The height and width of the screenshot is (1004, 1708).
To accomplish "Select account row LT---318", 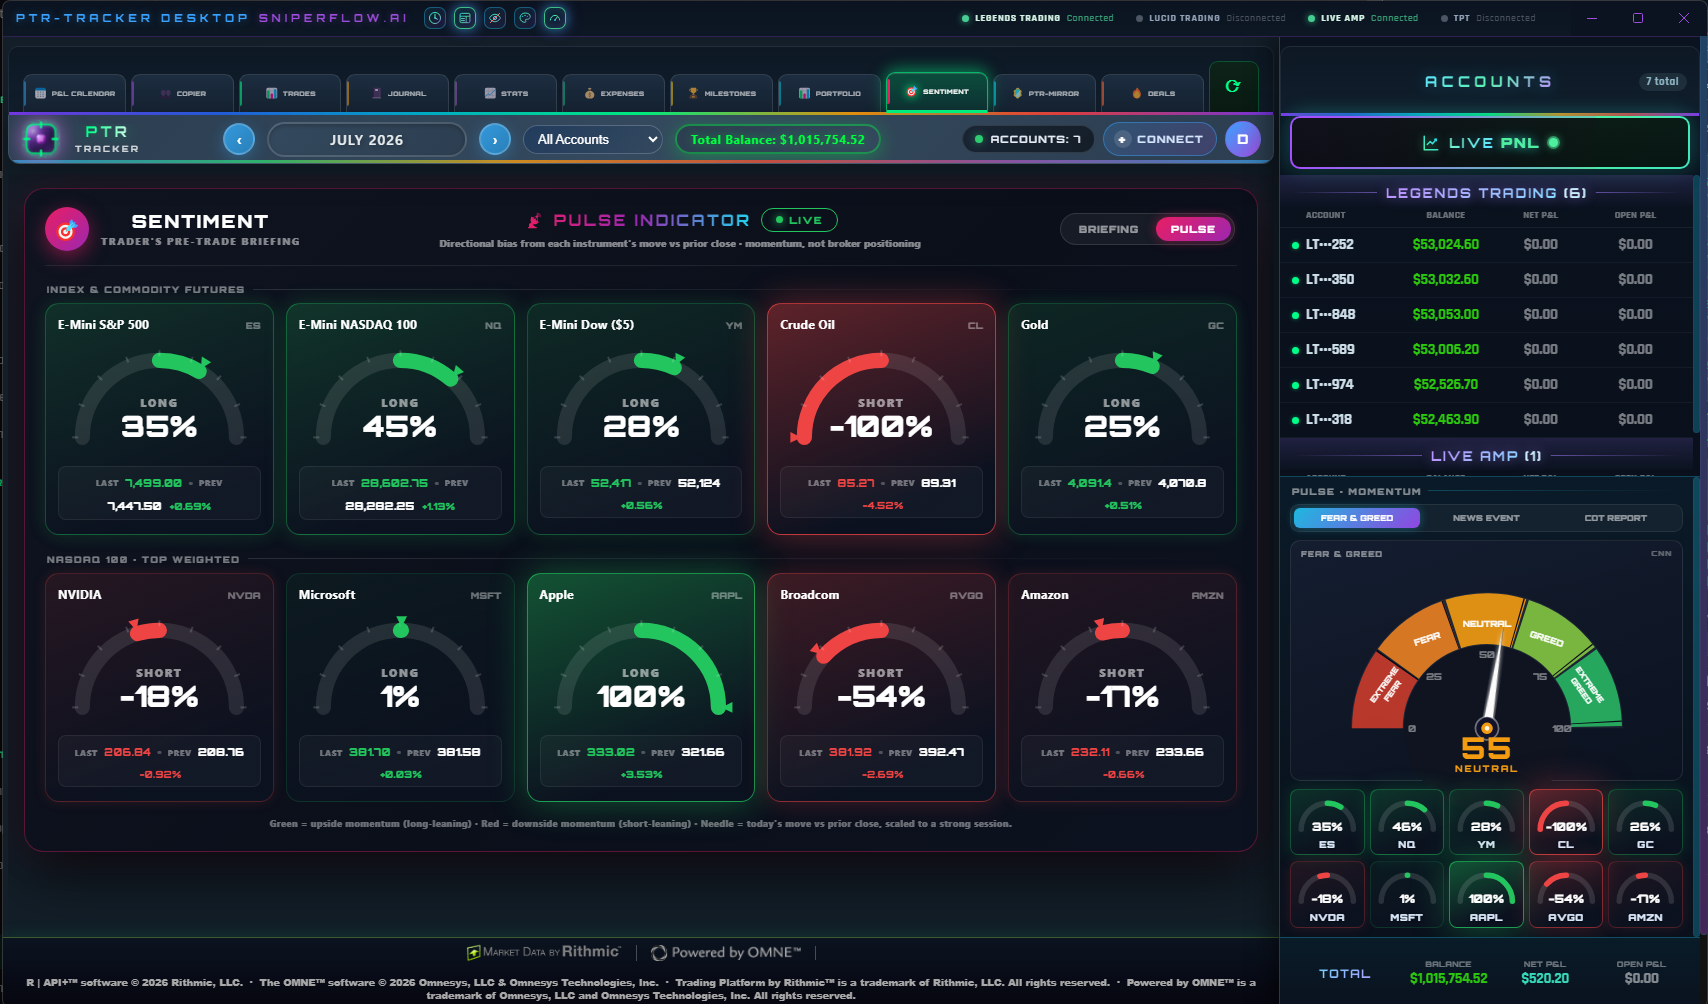I will click(1487, 420).
